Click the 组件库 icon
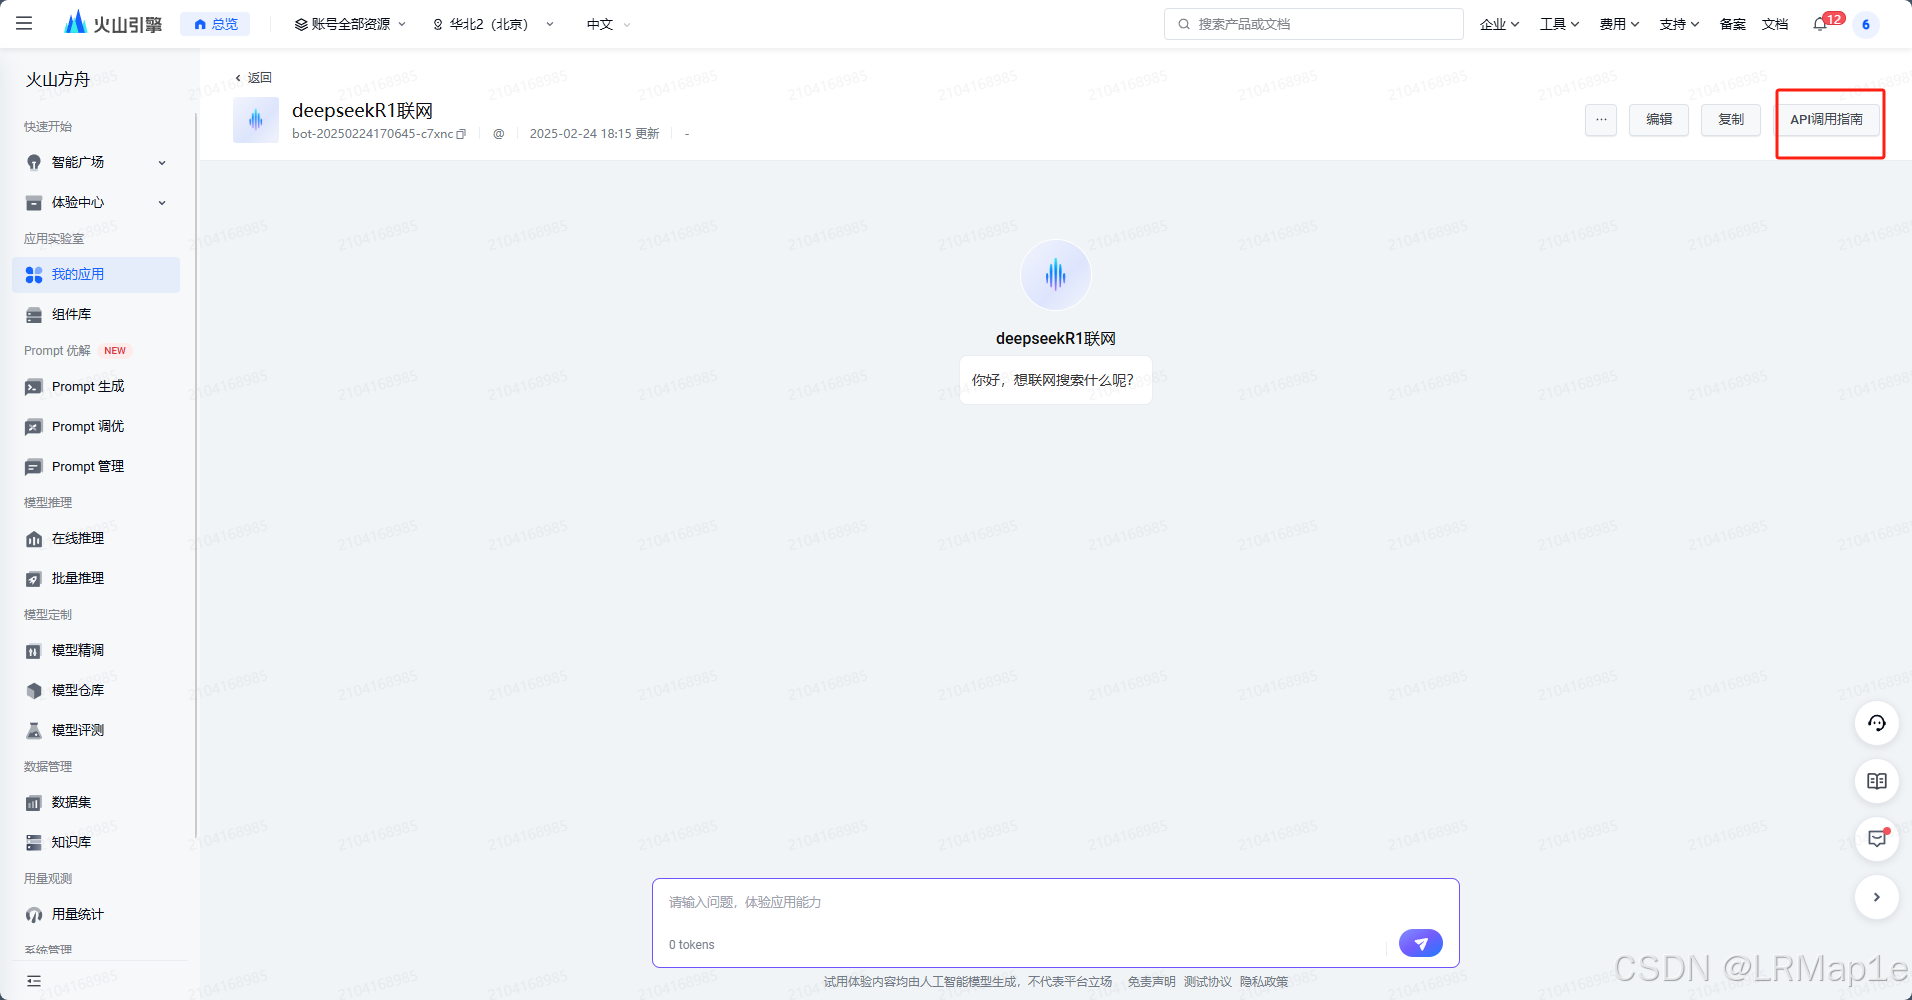The width and height of the screenshot is (1912, 1000). point(34,314)
